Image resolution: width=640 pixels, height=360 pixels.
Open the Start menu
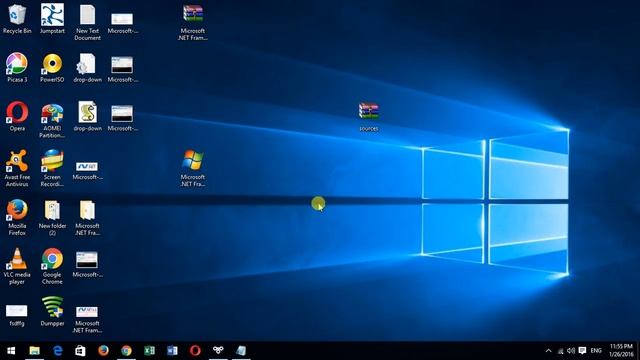[11, 351]
